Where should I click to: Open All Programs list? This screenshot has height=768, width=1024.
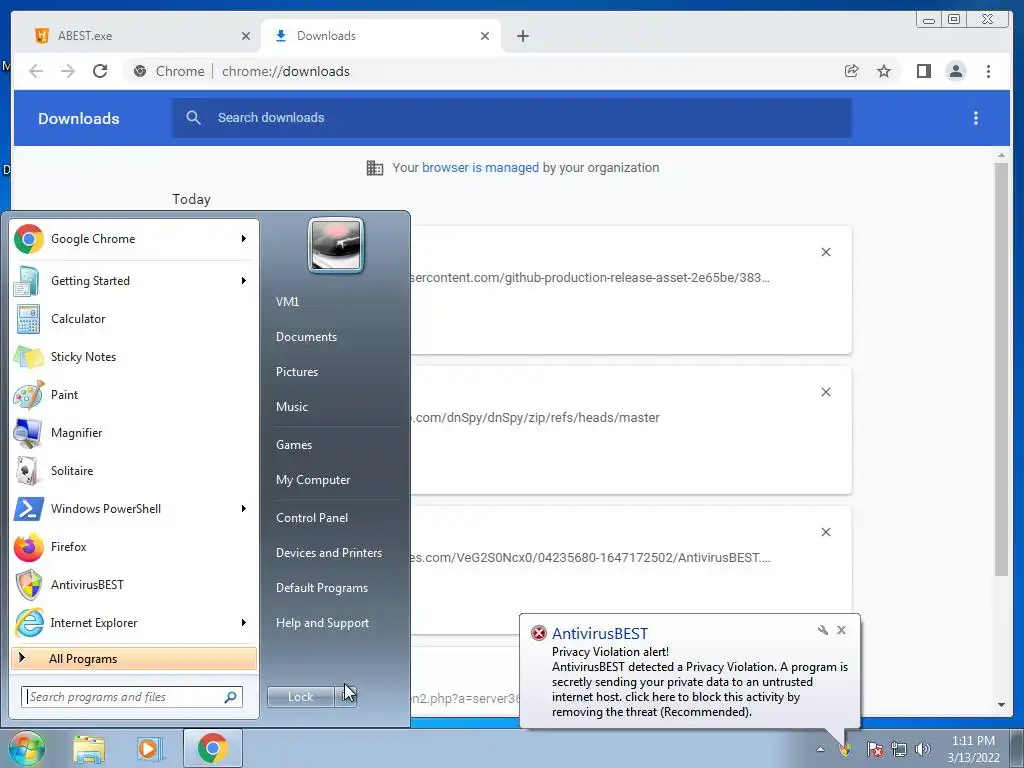coord(134,658)
